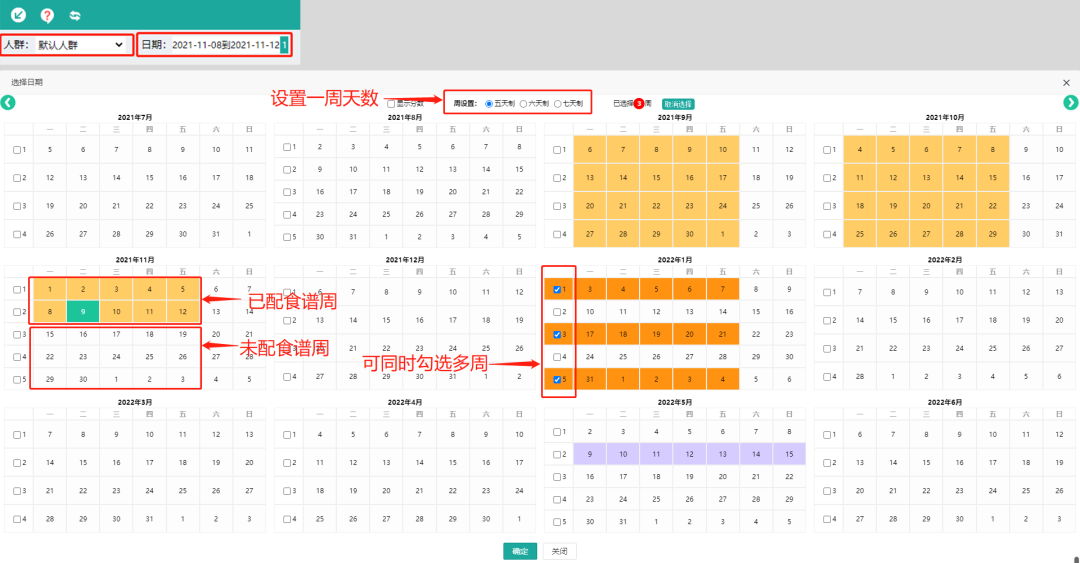This screenshot has width=1080, height=563.
Task: Click day 30 in 2022年6月
Action: tap(959, 519)
